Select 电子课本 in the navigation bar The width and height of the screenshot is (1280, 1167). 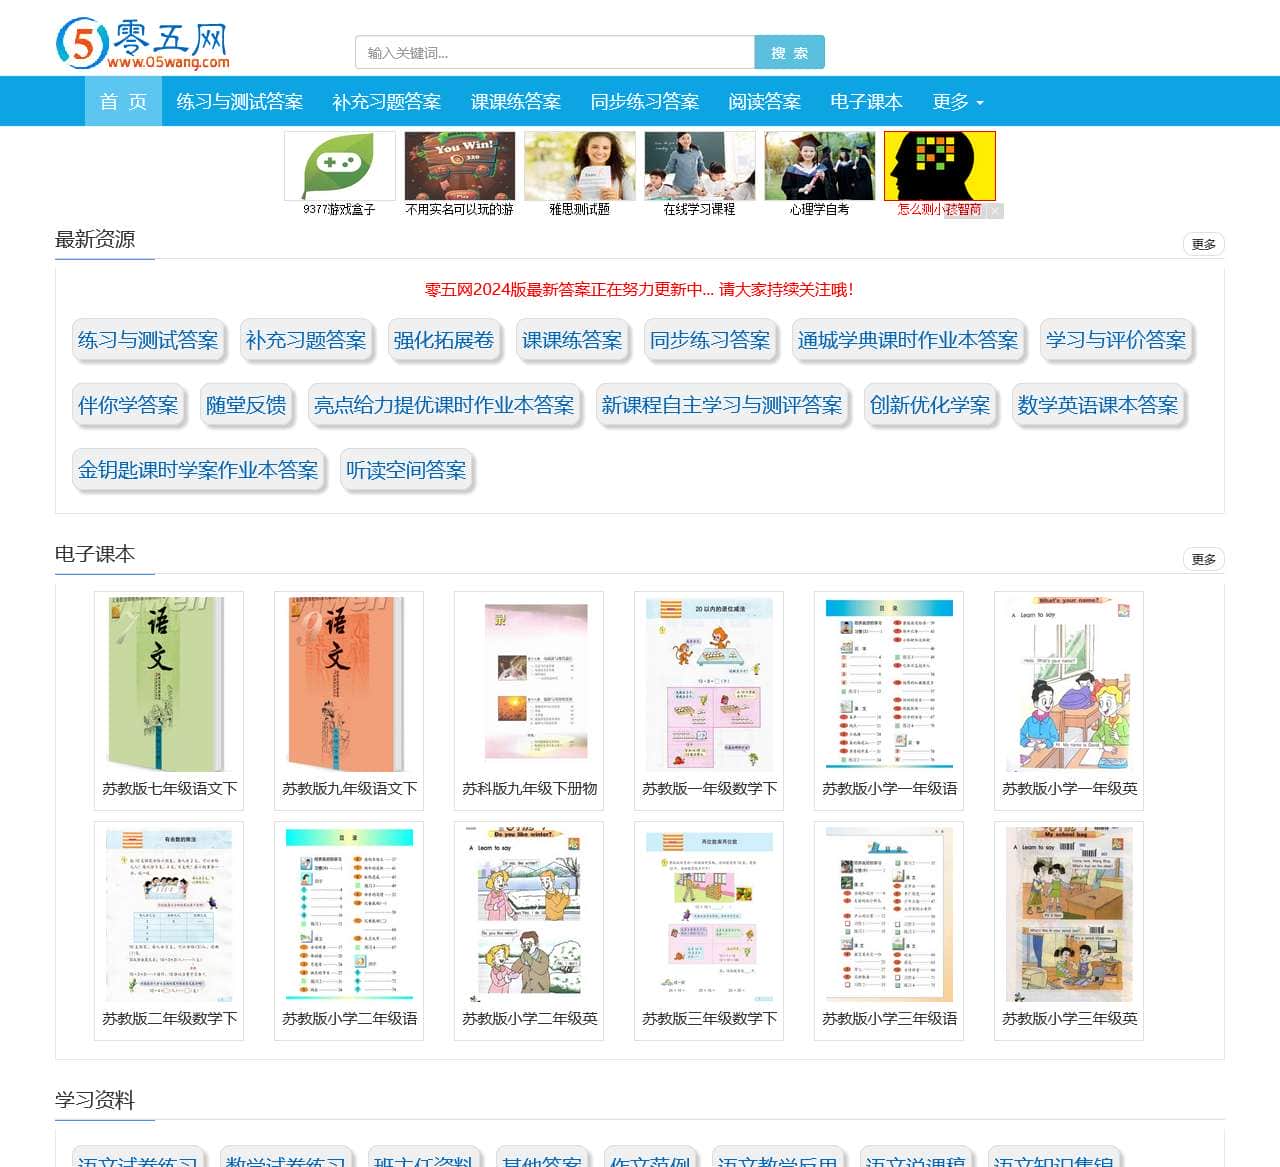(x=867, y=102)
